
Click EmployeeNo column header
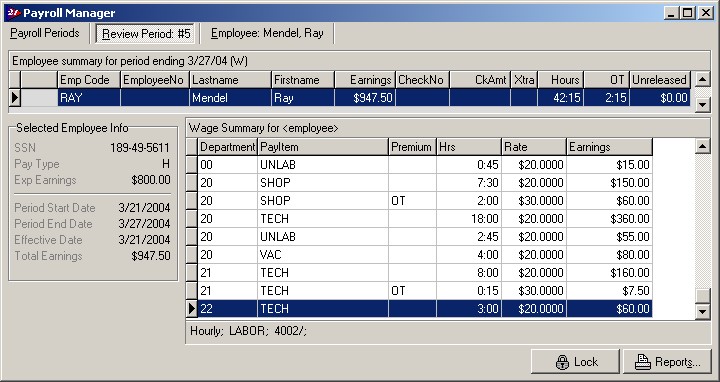154,80
